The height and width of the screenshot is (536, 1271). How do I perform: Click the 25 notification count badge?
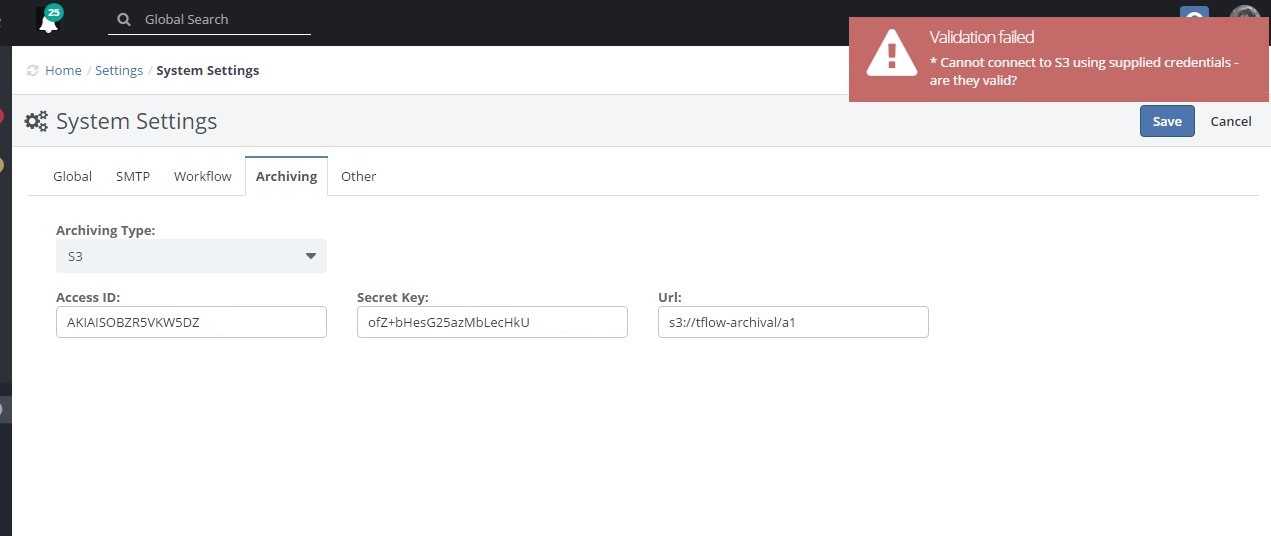[53, 12]
